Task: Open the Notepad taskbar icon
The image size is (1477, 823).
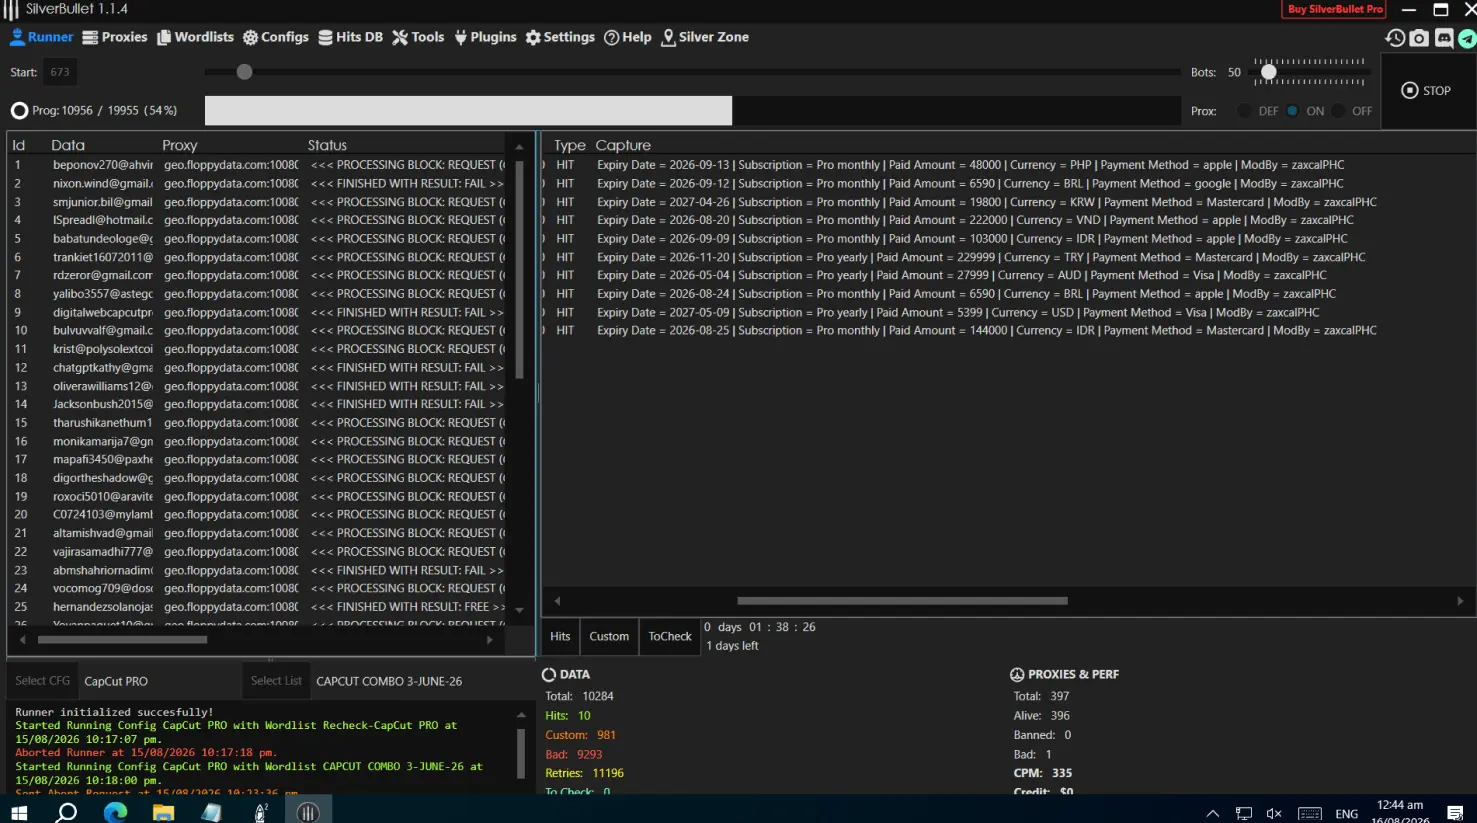Action: (x=211, y=812)
